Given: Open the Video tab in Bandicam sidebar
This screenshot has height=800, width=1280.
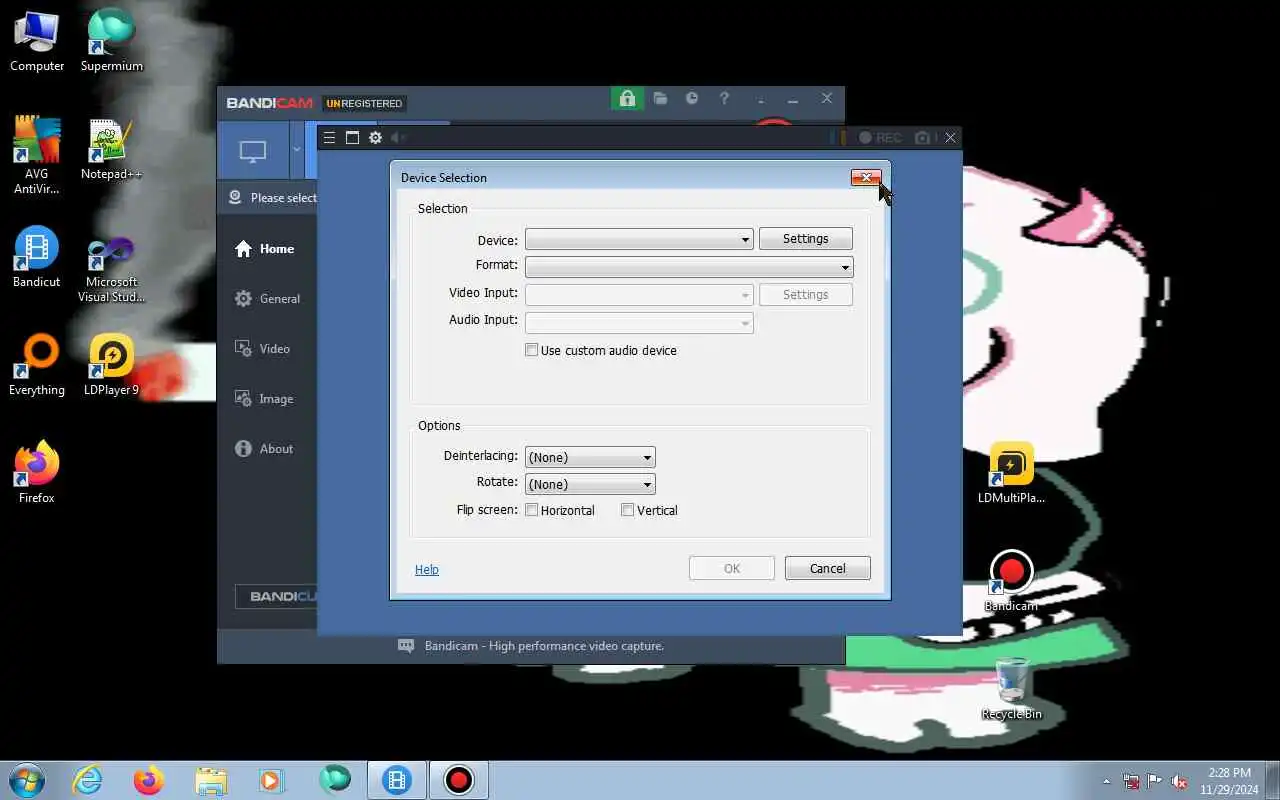Looking at the screenshot, I should [x=262, y=349].
